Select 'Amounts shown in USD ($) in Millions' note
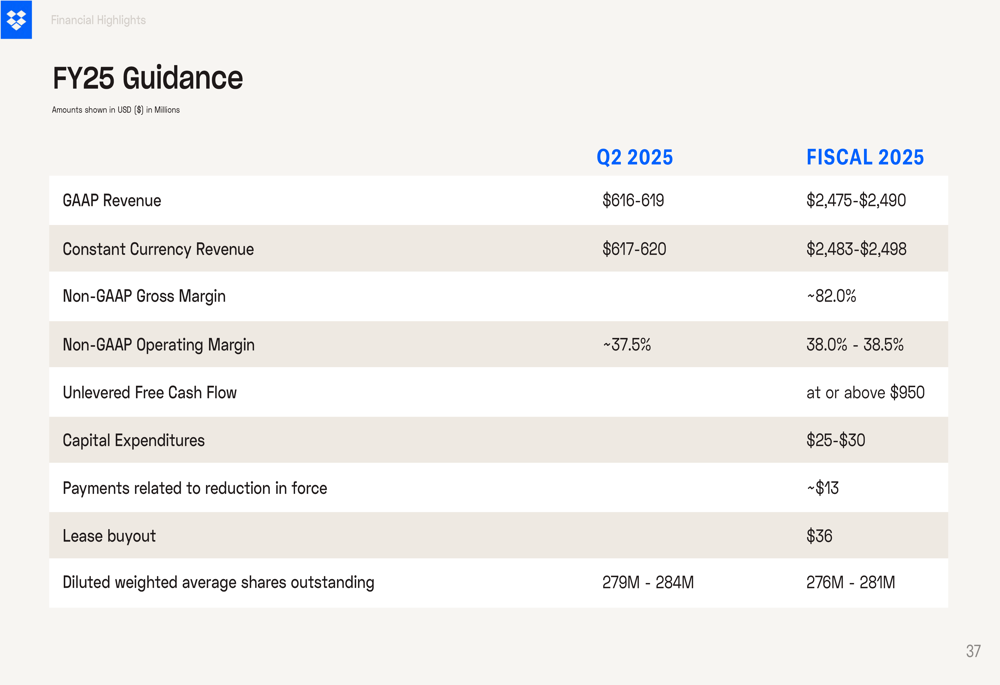Viewport: 1000px width, 685px height. click(x=115, y=110)
